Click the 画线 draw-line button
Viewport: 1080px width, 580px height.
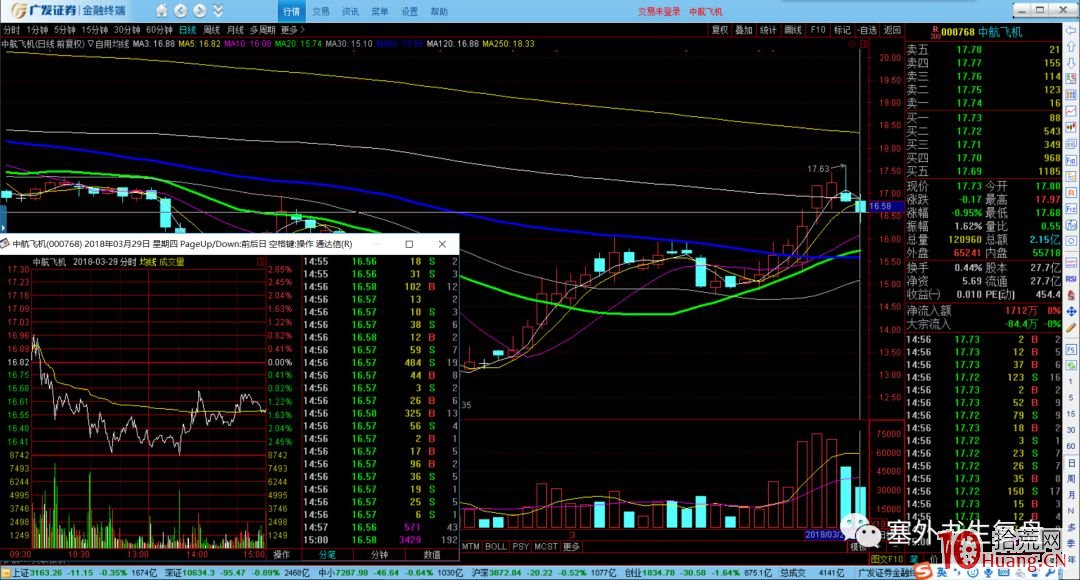coord(793,30)
